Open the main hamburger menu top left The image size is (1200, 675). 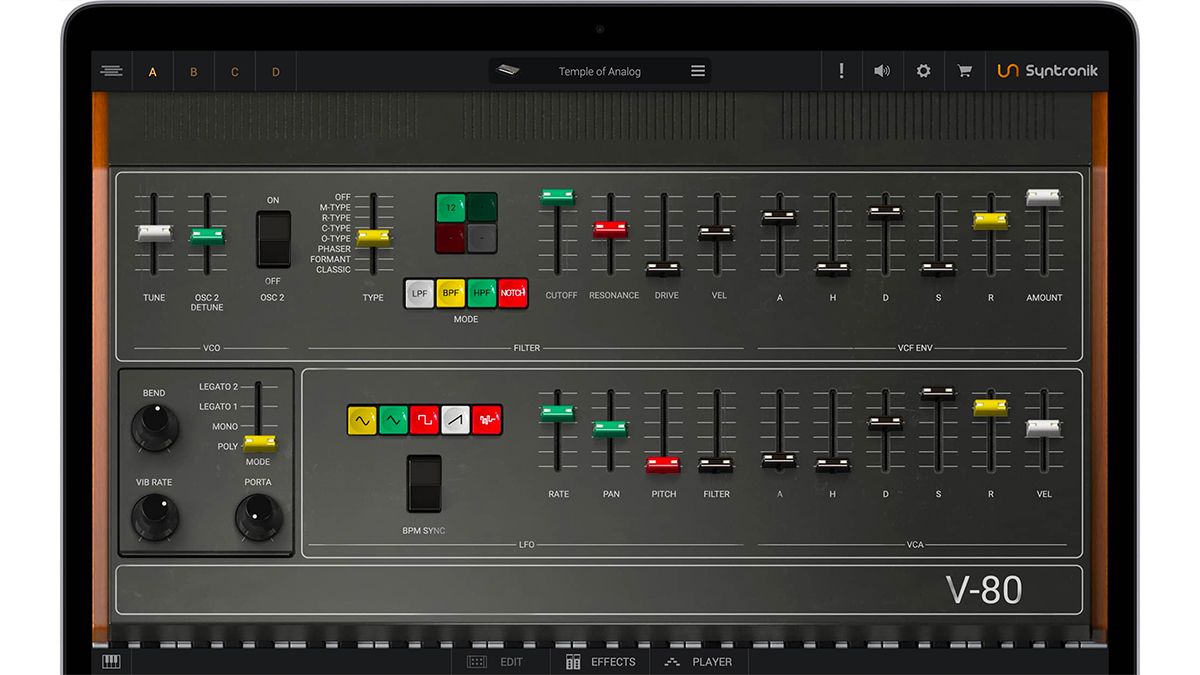coord(112,70)
